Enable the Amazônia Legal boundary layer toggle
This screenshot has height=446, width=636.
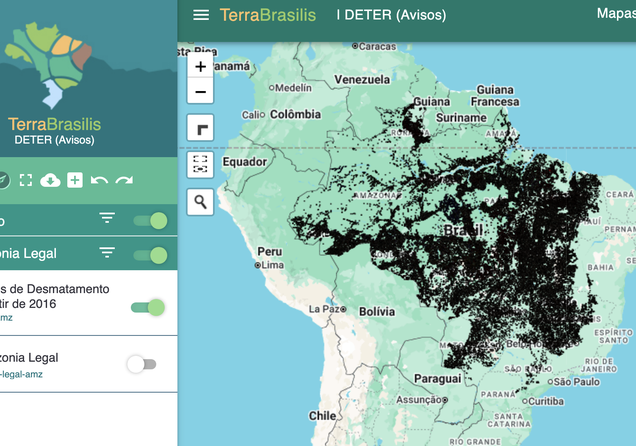click(x=142, y=364)
